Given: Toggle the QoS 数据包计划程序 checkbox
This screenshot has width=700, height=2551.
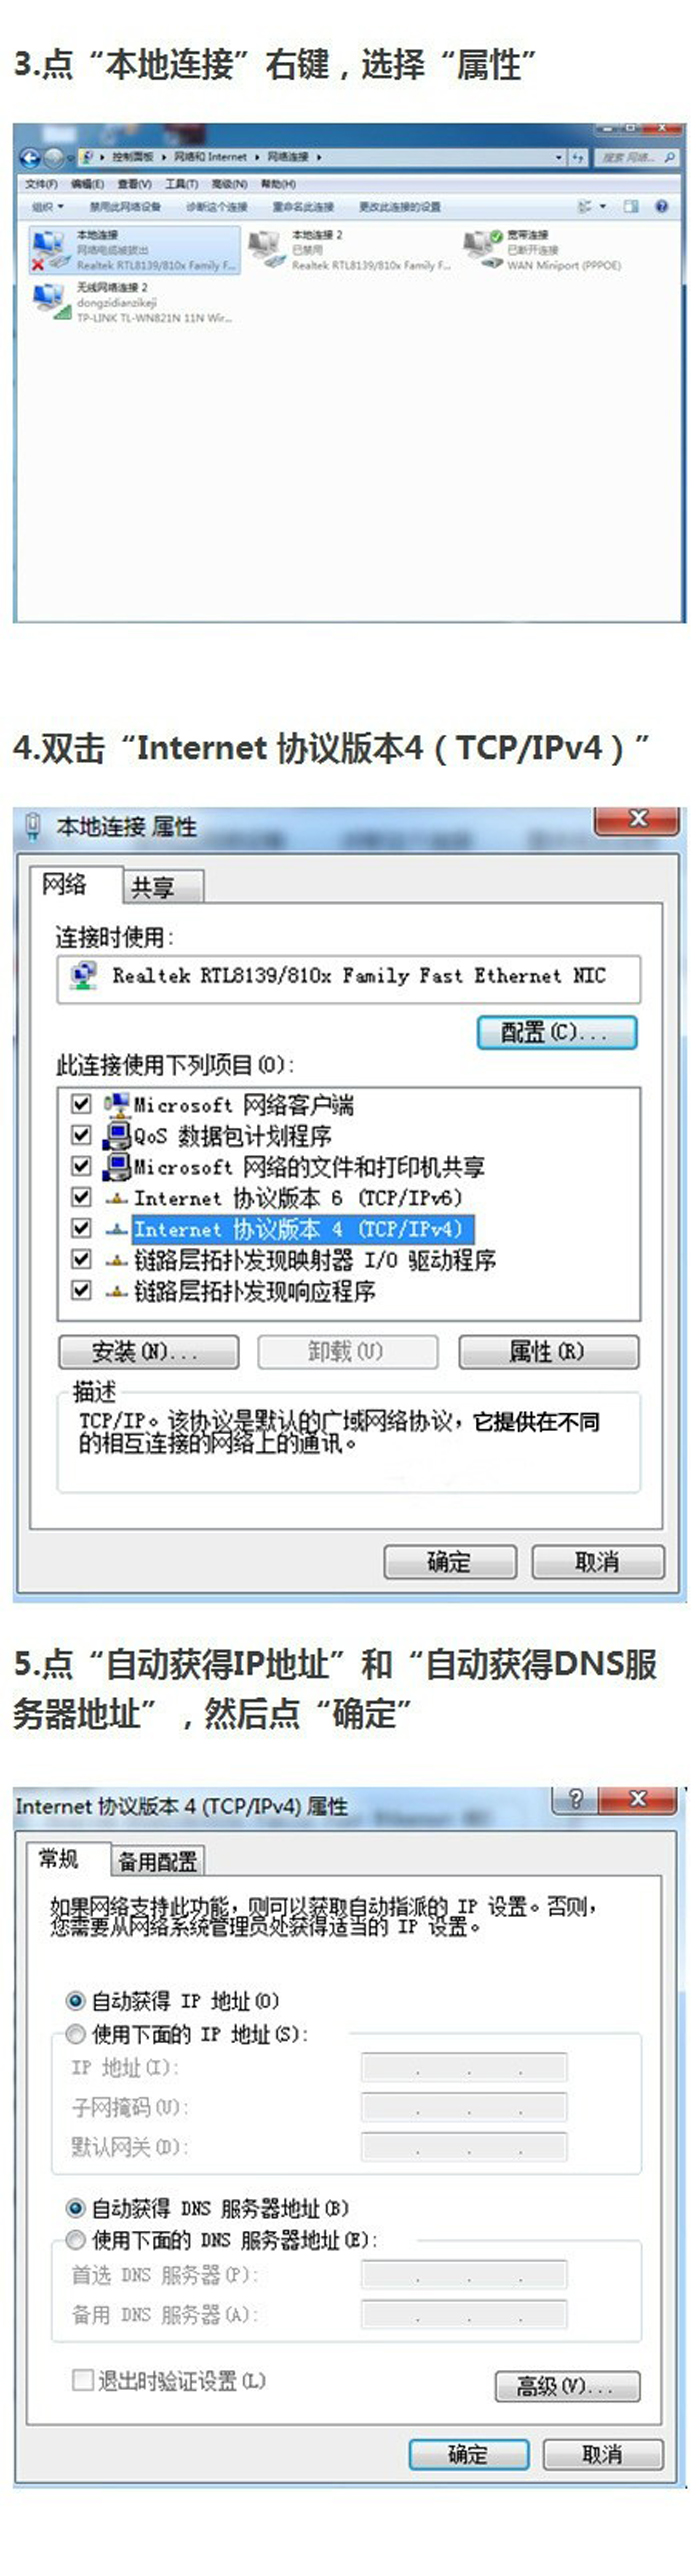Looking at the screenshot, I should pyautogui.click(x=82, y=1135).
